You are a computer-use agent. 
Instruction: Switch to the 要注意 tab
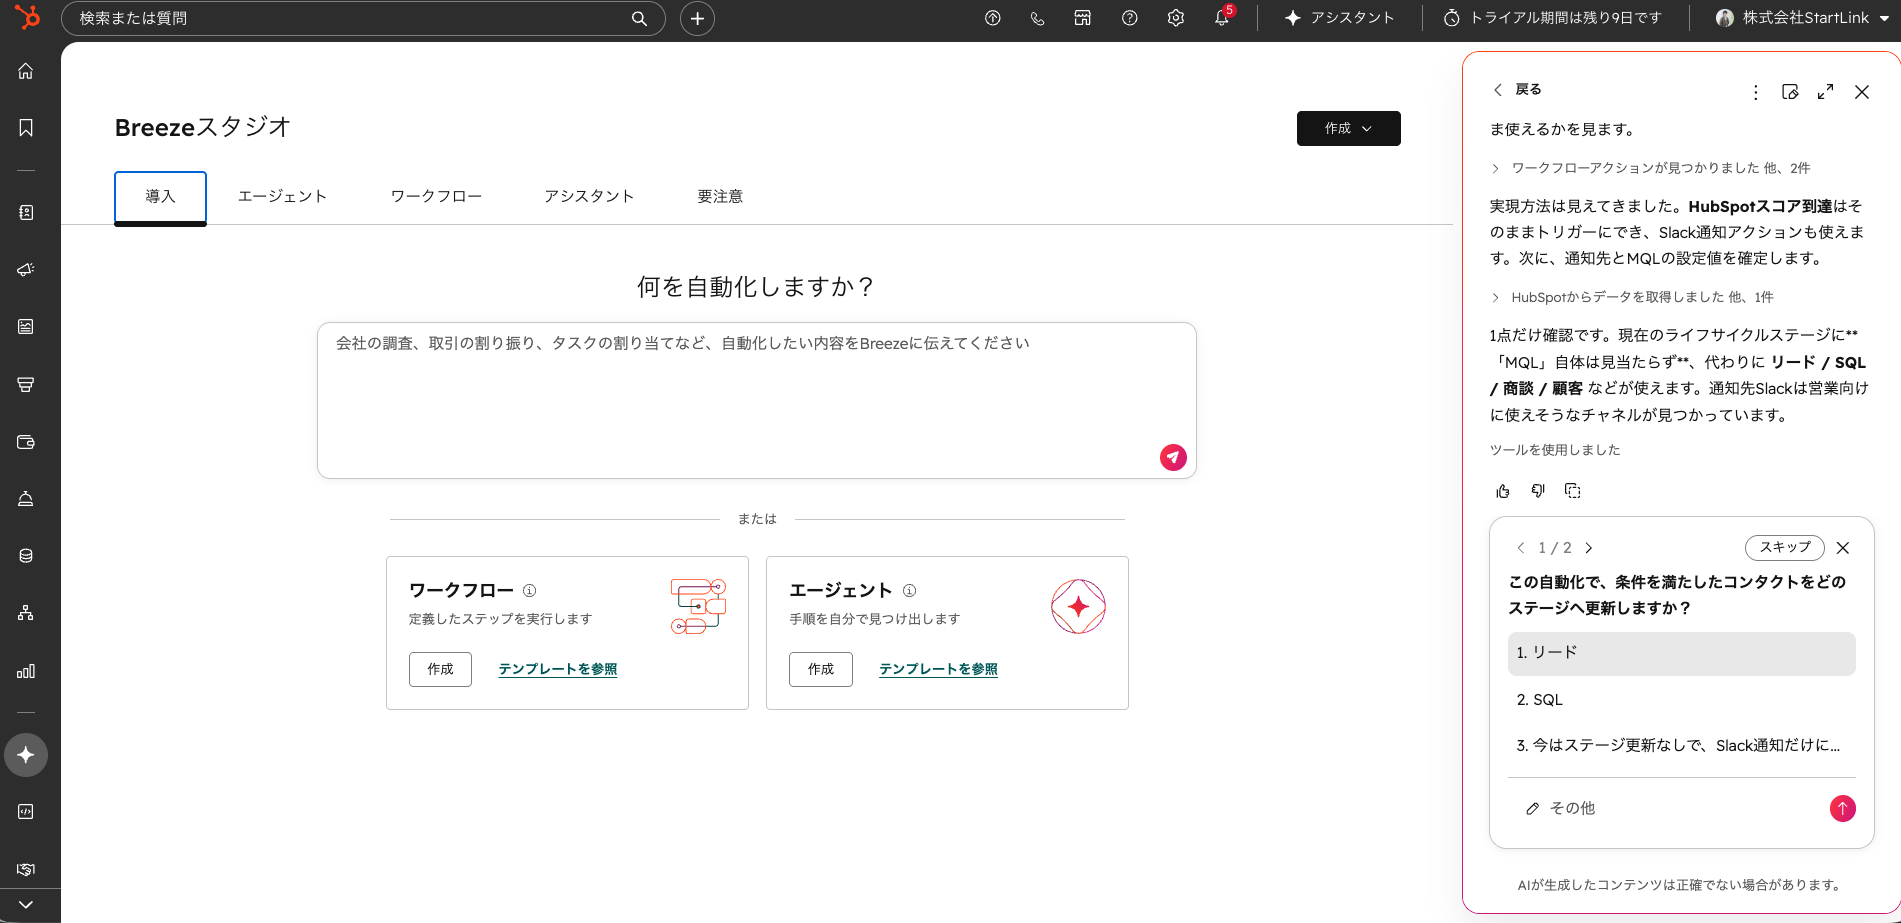click(x=720, y=197)
